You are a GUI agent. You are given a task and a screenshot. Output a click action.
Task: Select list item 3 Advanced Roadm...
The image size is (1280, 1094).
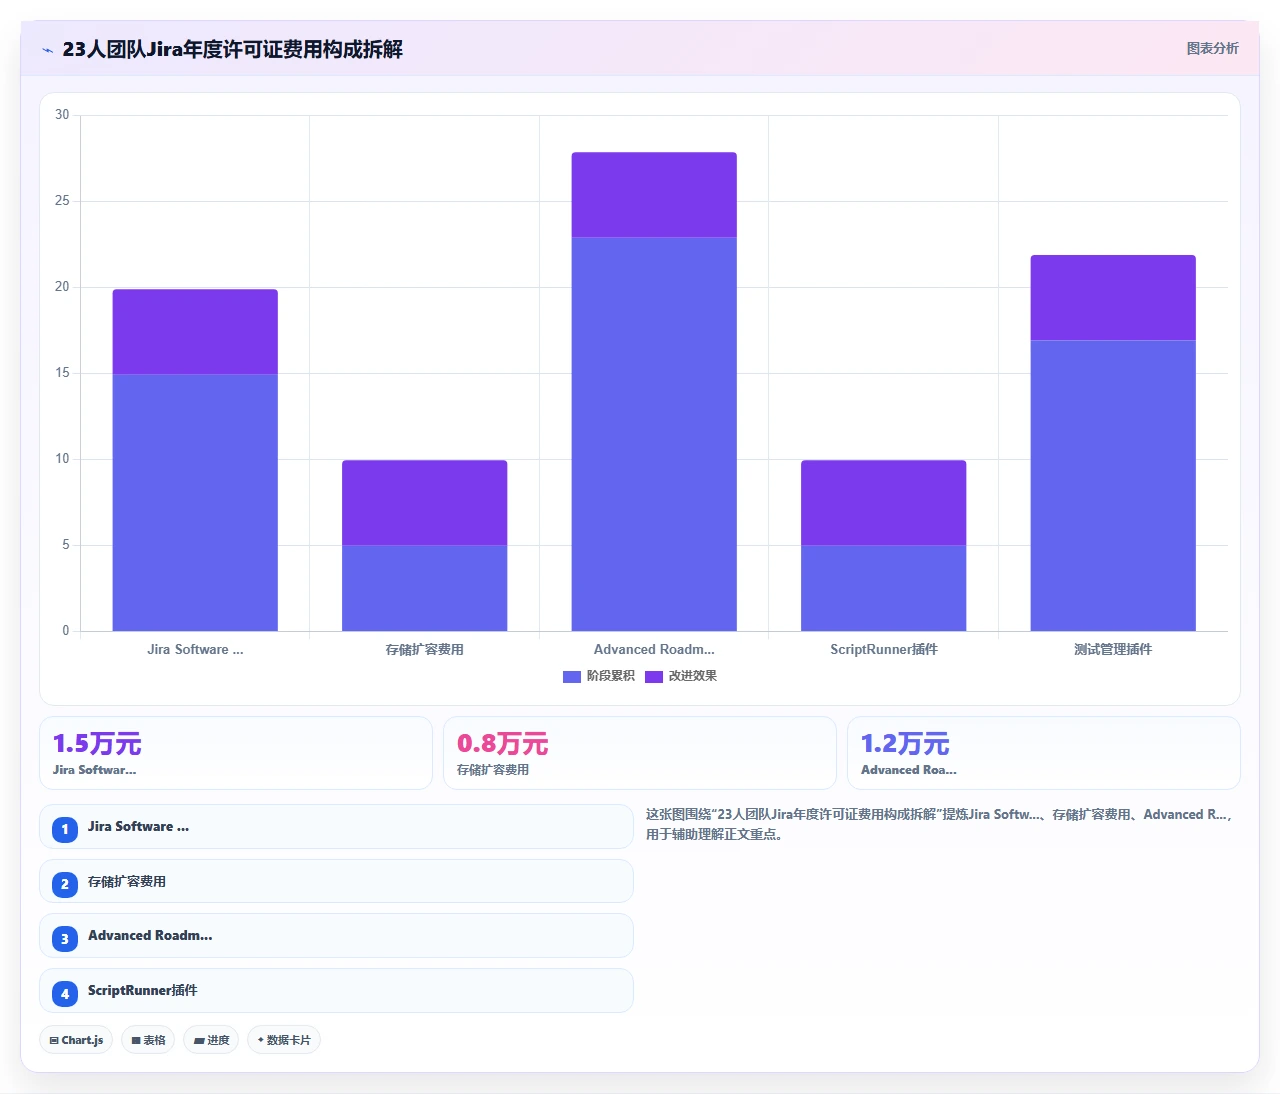click(336, 936)
